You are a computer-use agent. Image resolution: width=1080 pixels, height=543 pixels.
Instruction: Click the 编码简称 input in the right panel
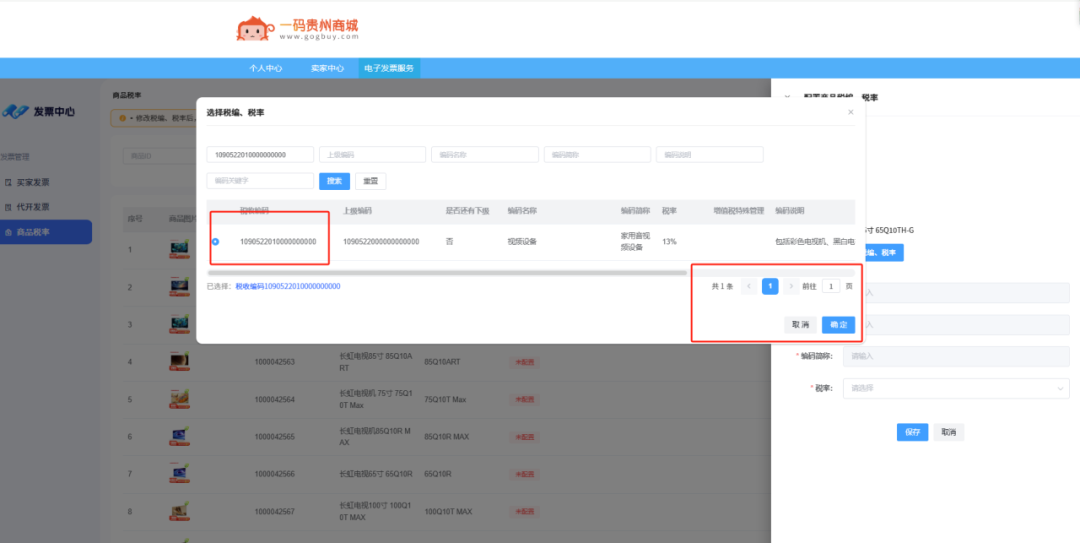point(956,356)
